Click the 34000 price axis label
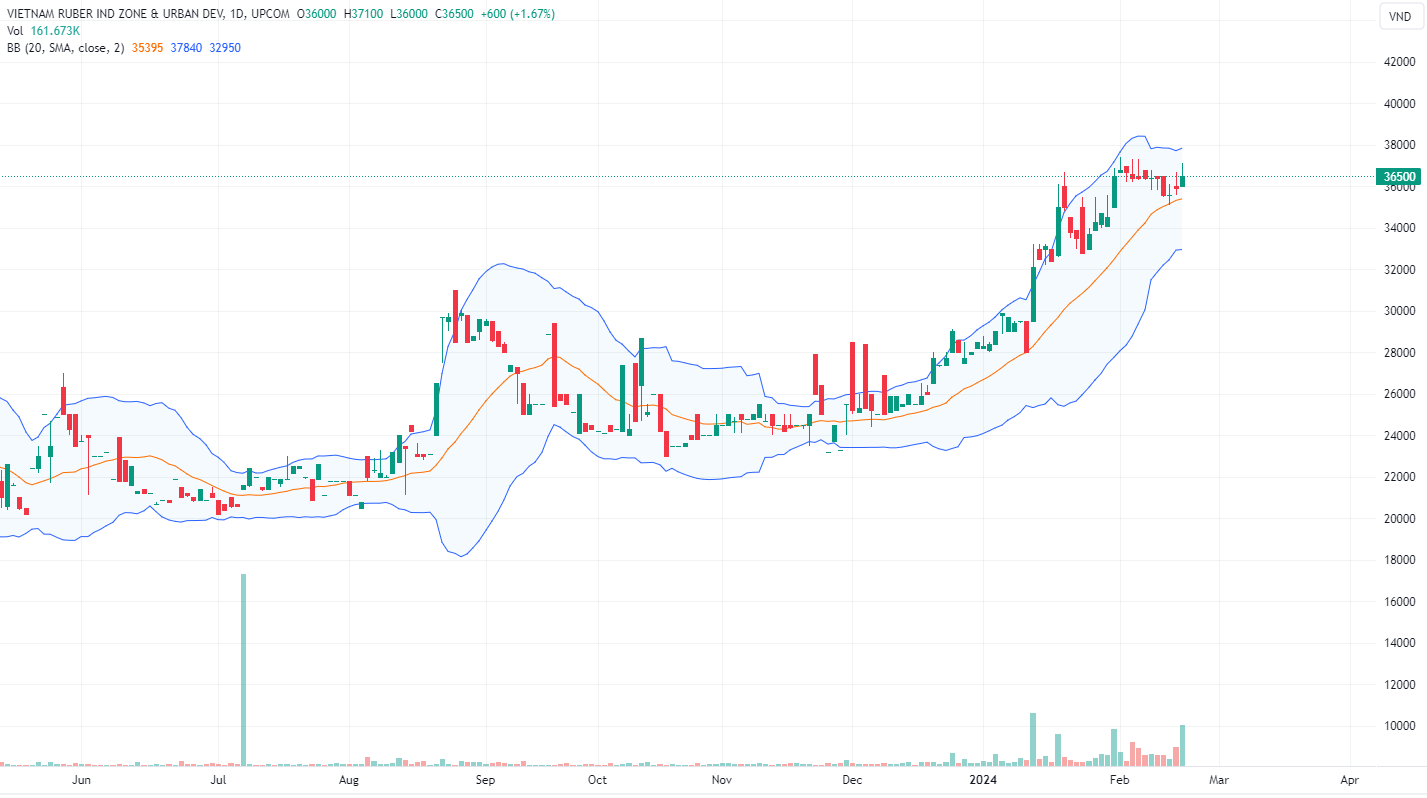Viewport: 1427px width, 798px height. (x=1397, y=228)
